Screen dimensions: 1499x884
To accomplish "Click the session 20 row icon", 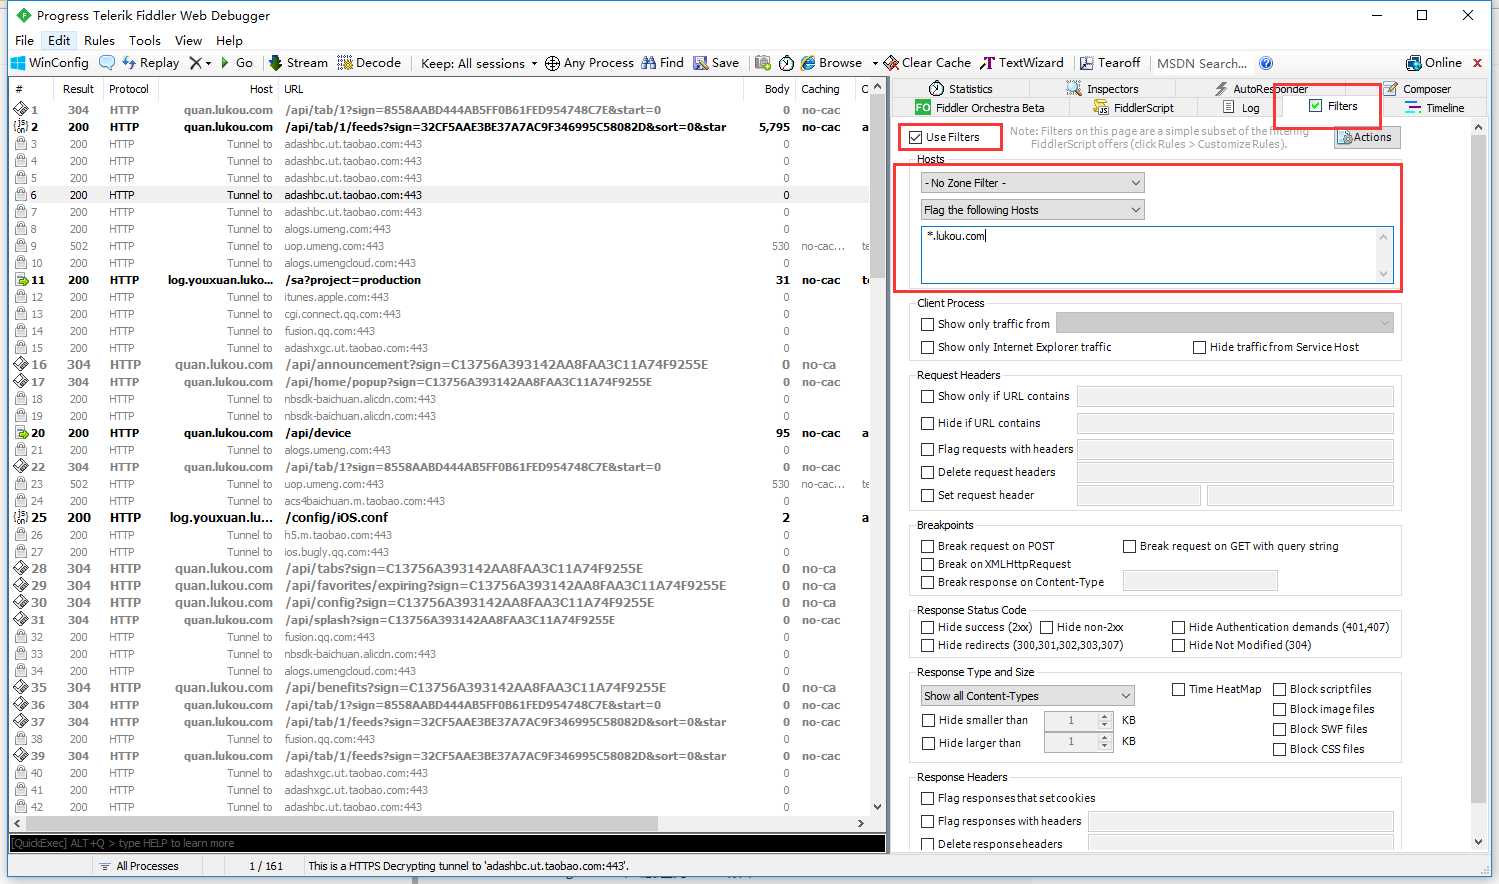I will click(x=20, y=433).
